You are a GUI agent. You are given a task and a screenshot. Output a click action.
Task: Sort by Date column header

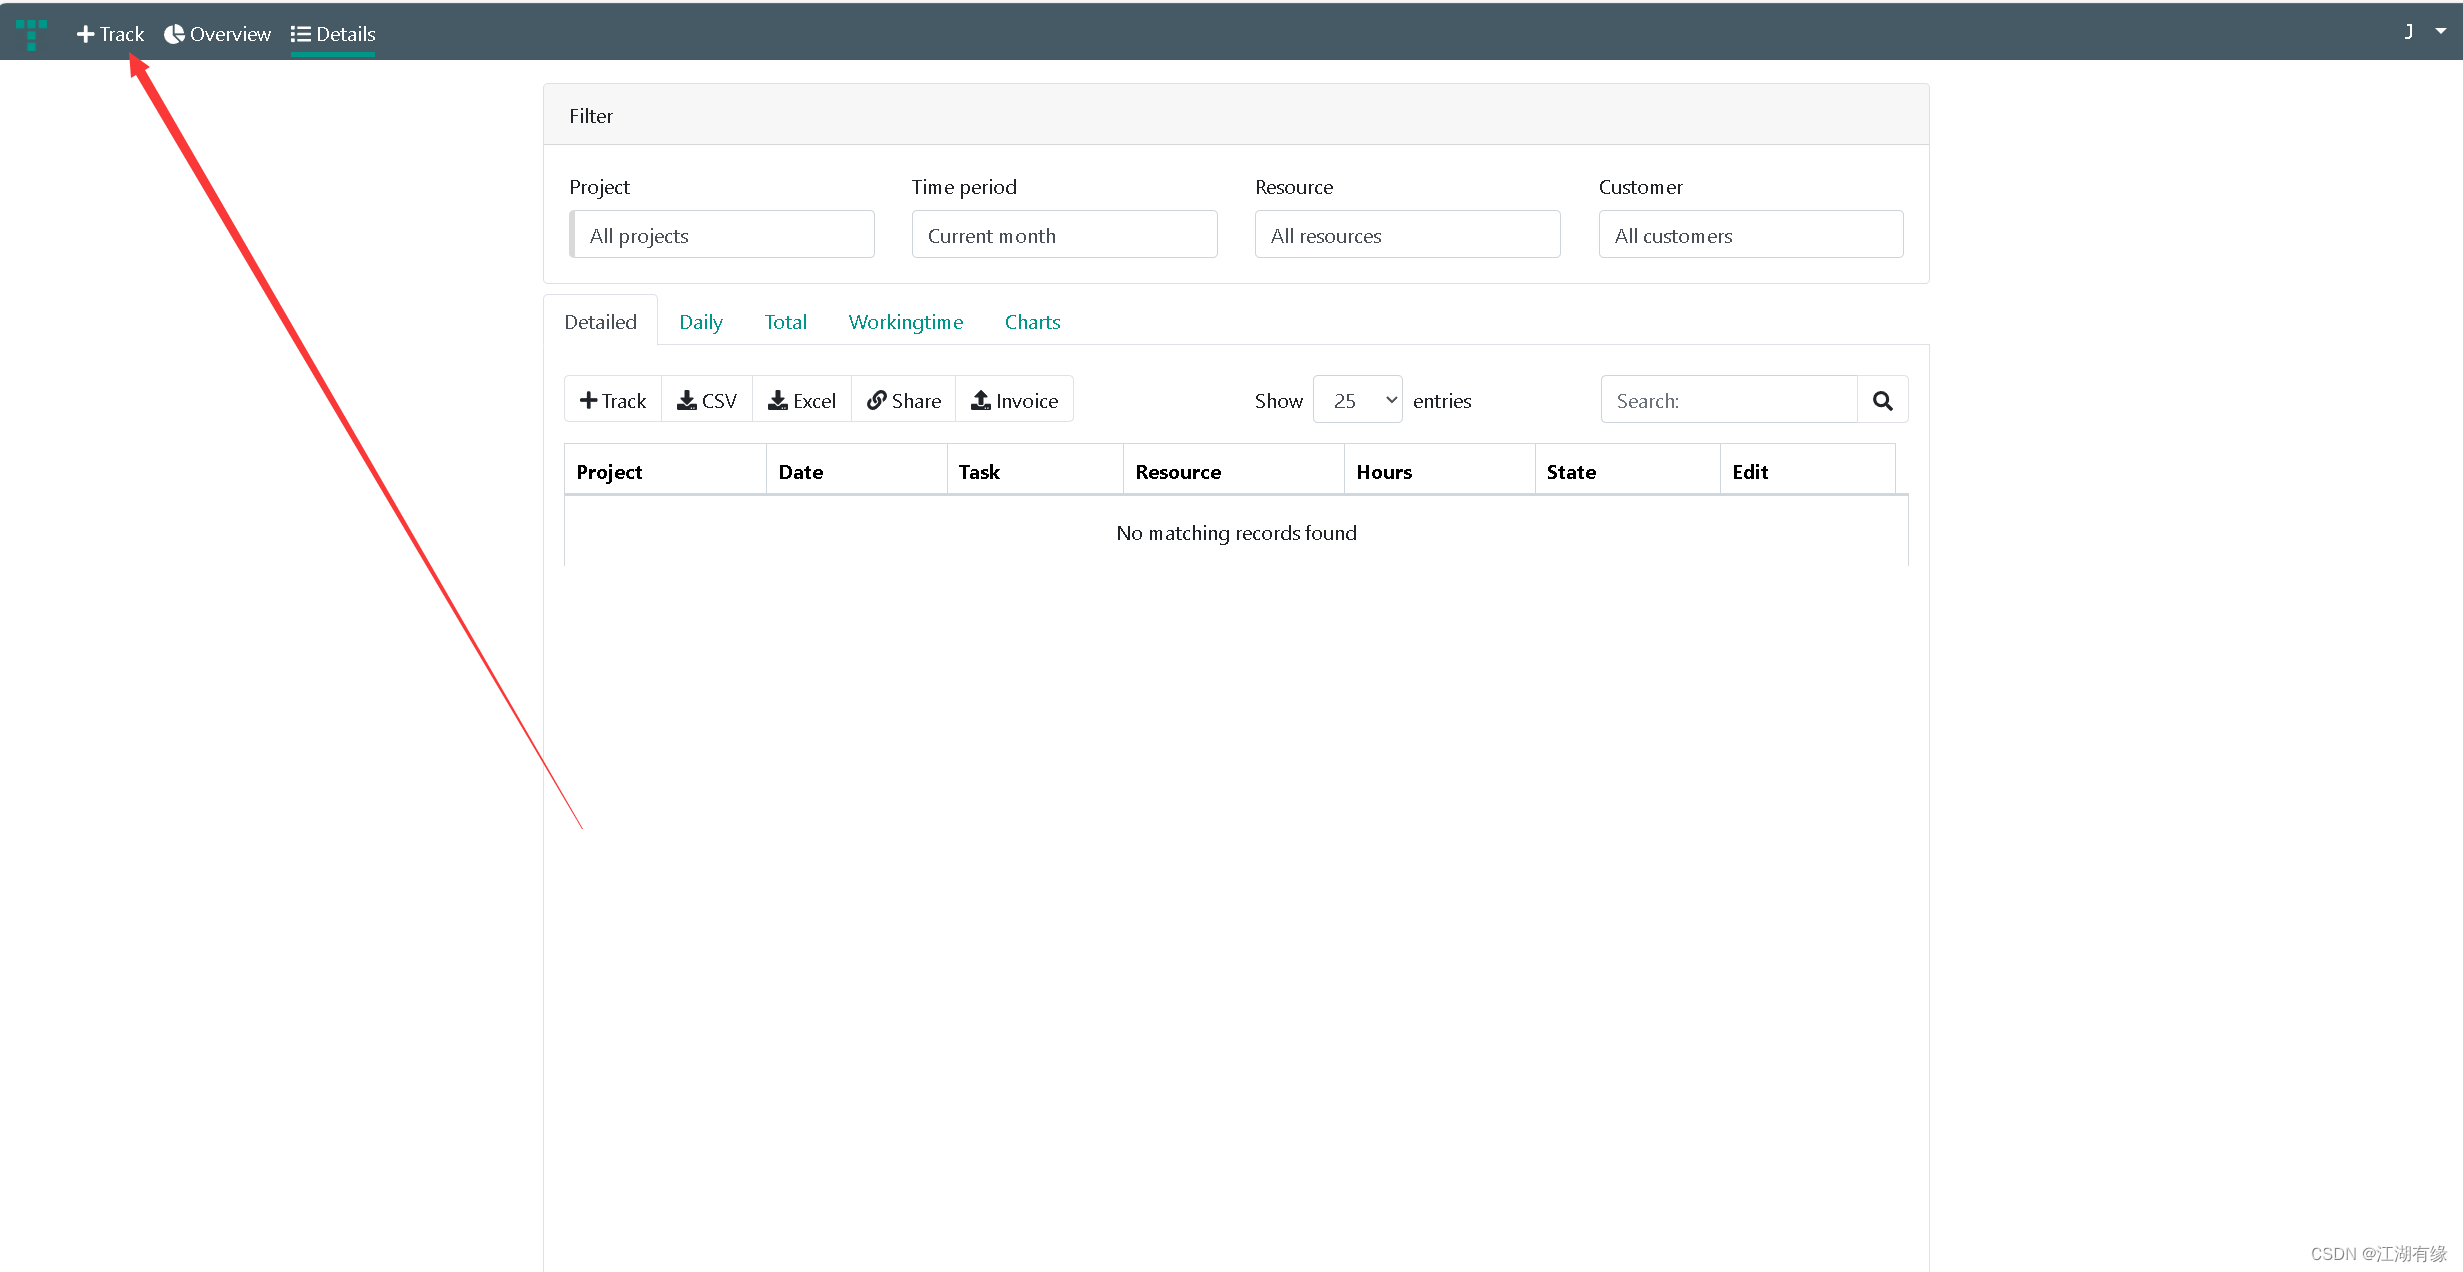857,471
